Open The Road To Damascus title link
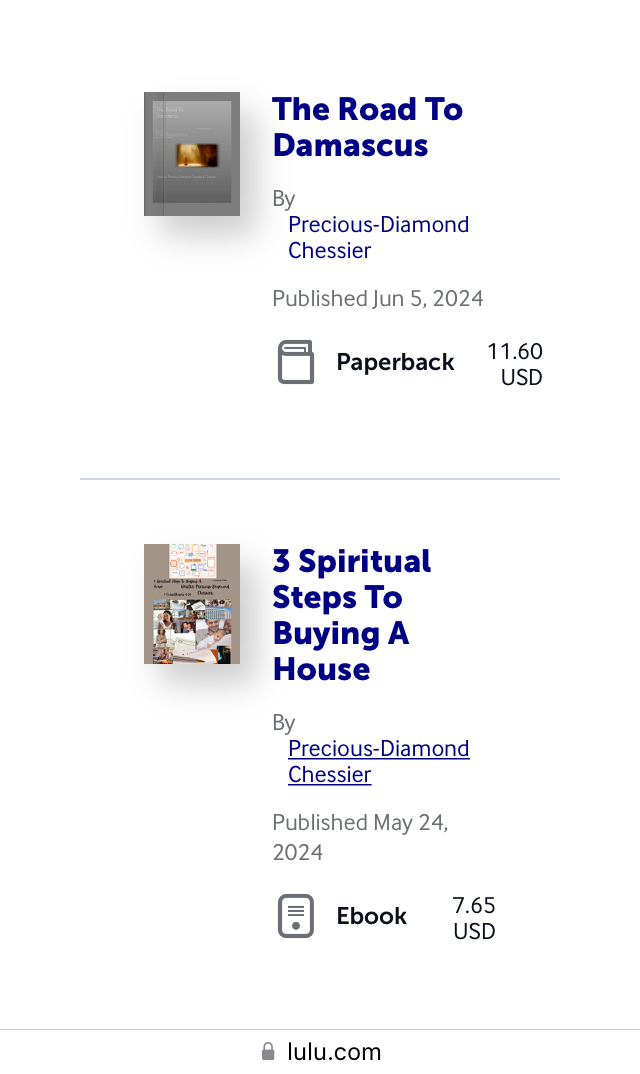640x1074 pixels. point(367,127)
